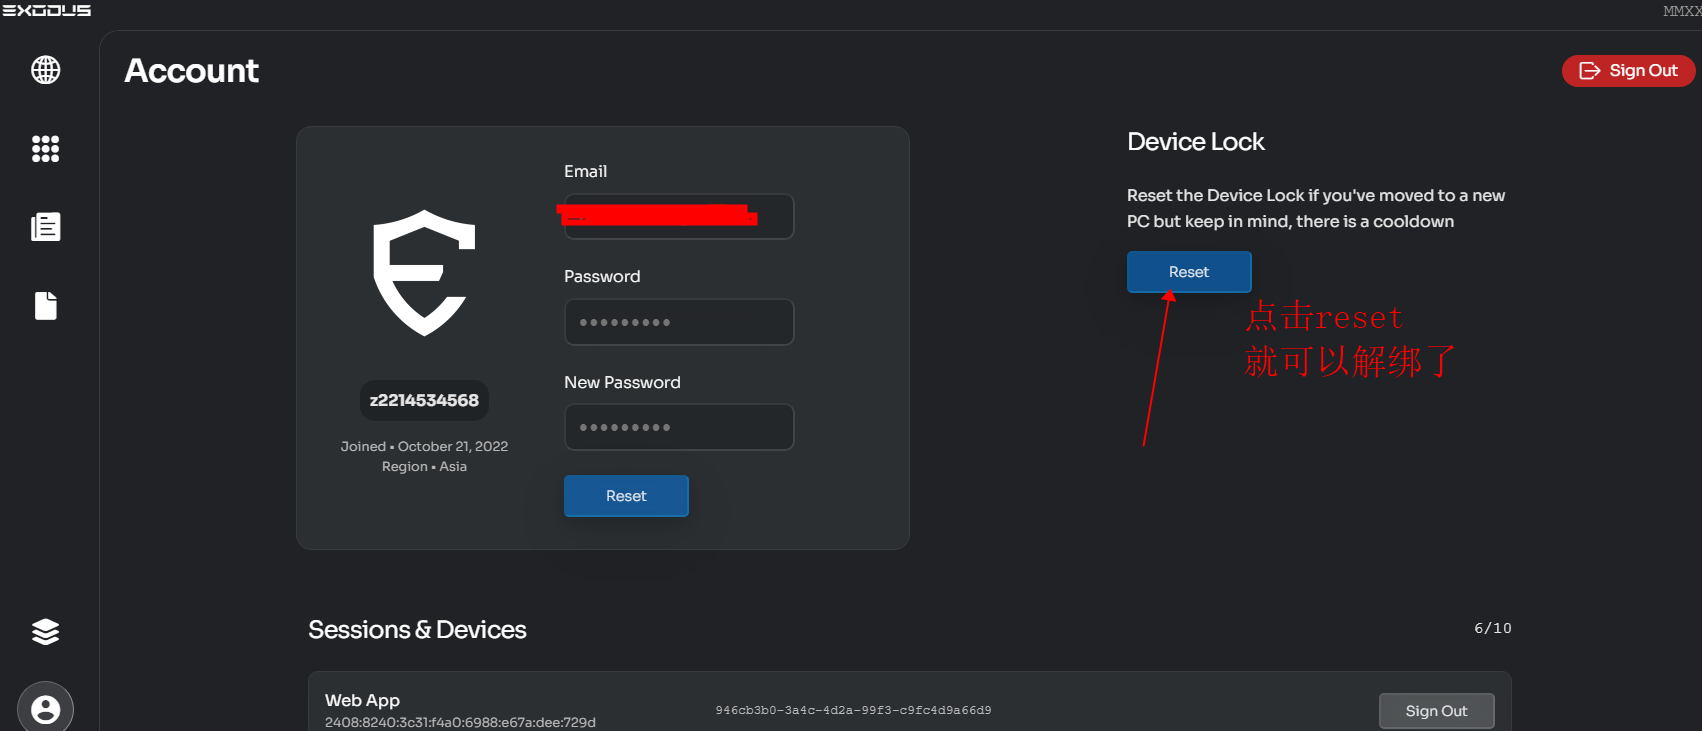Click the password Reset button
Image resolution: width=1702 pixels, height=731 pixels.
[x=626, y=496]
